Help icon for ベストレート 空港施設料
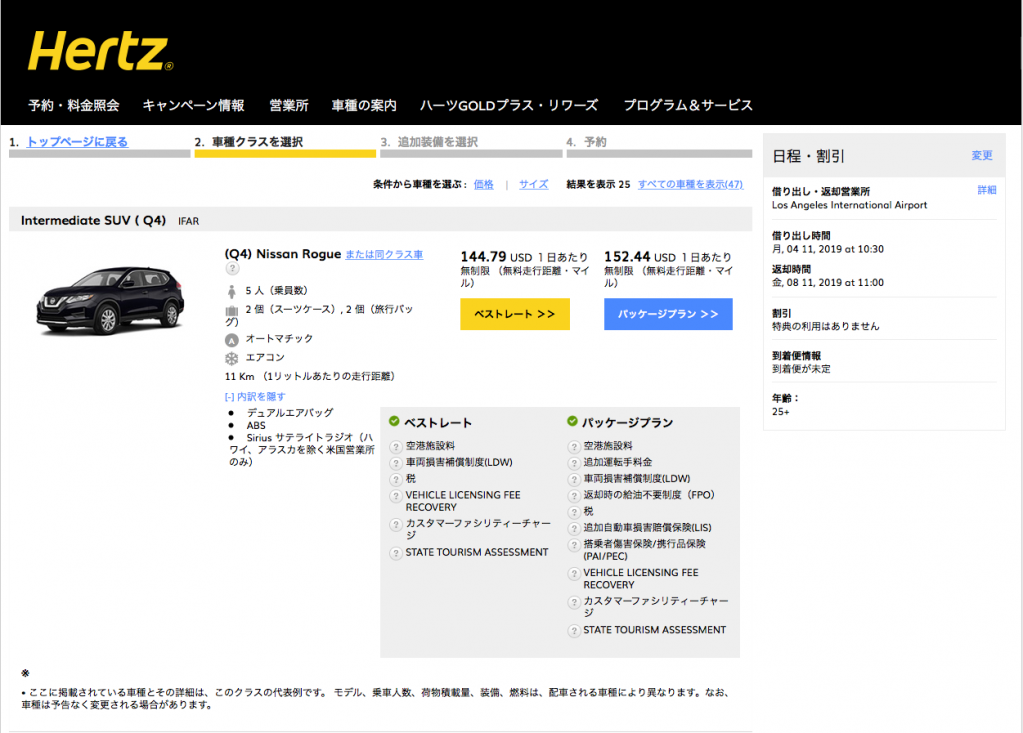 click(x=395, y=447)
